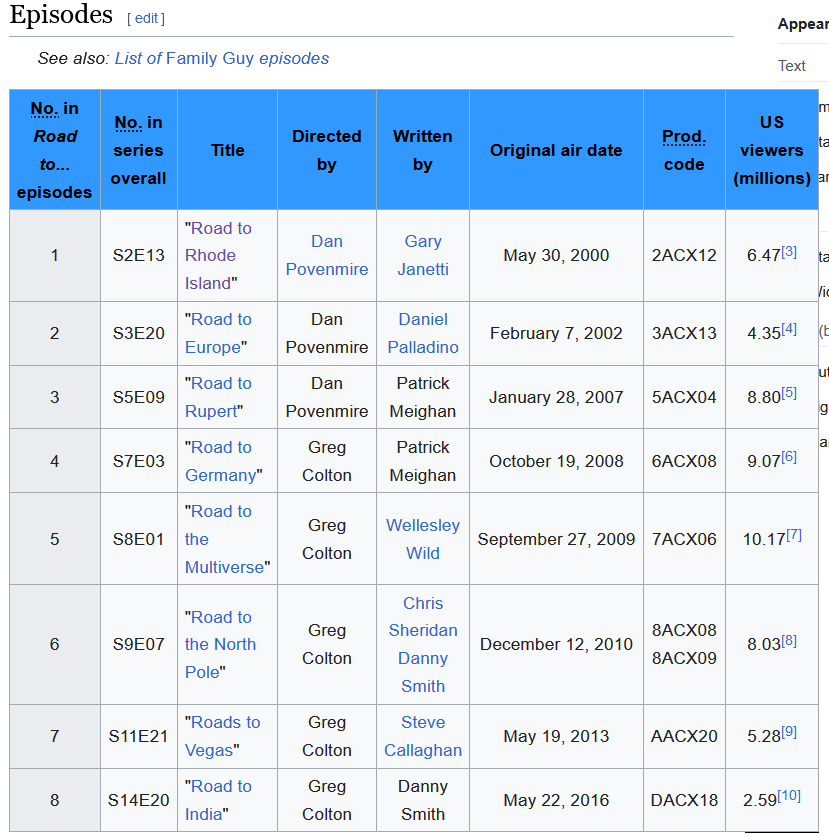Open the "Road to India" episode link
The image size is (829, 837).
218,800
